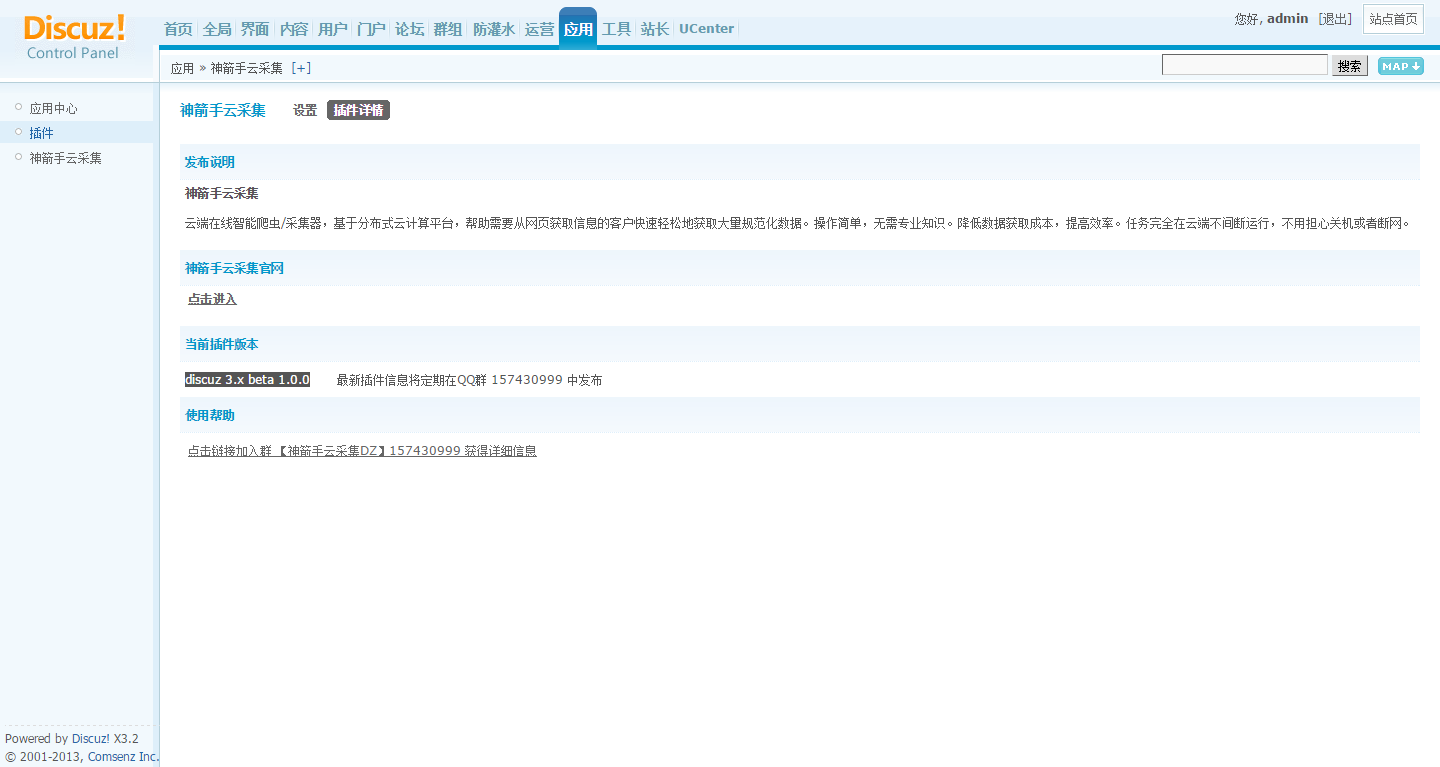Open the UCenter top menu

point(707,29)
